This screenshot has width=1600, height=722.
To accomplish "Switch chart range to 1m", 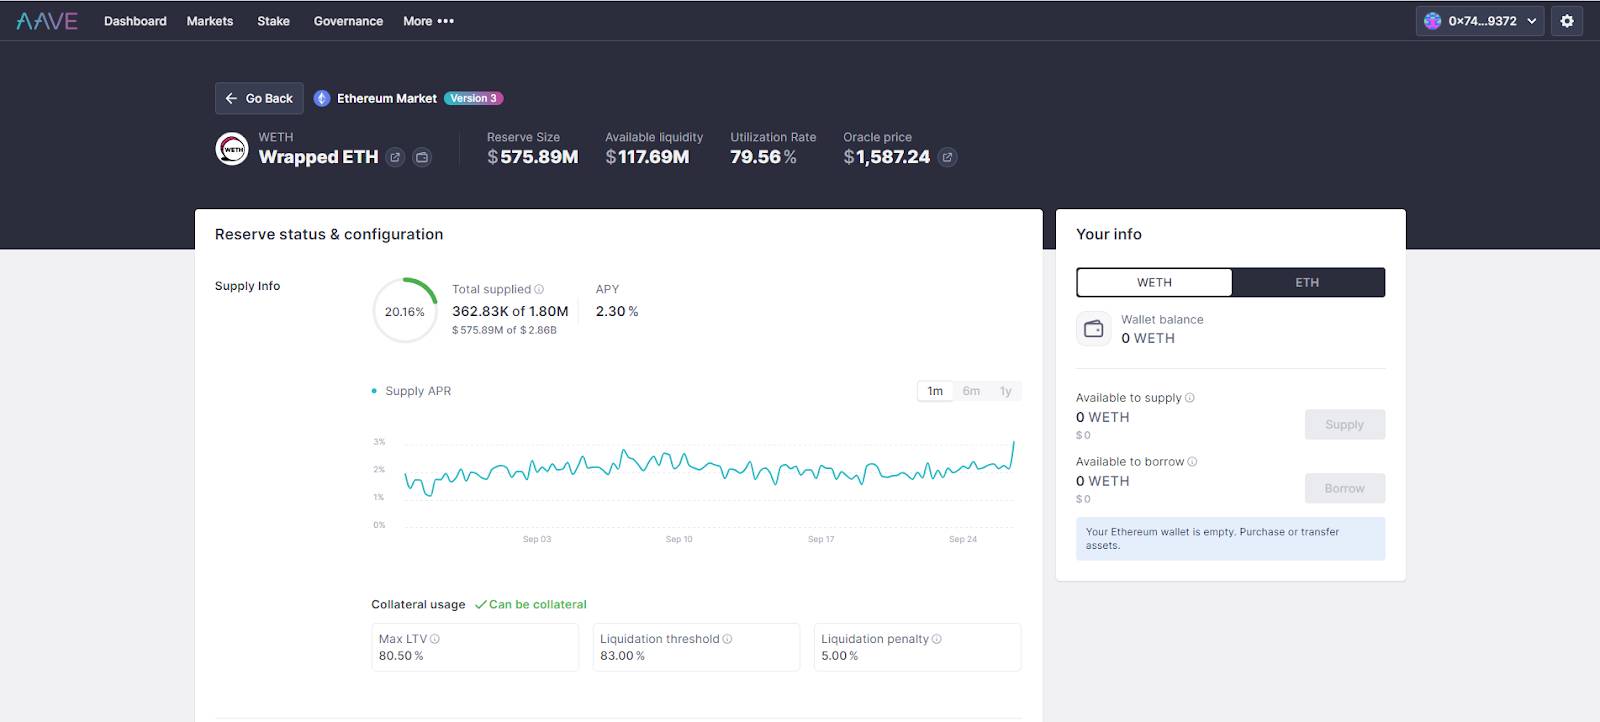I will click(x=935, y=391).
